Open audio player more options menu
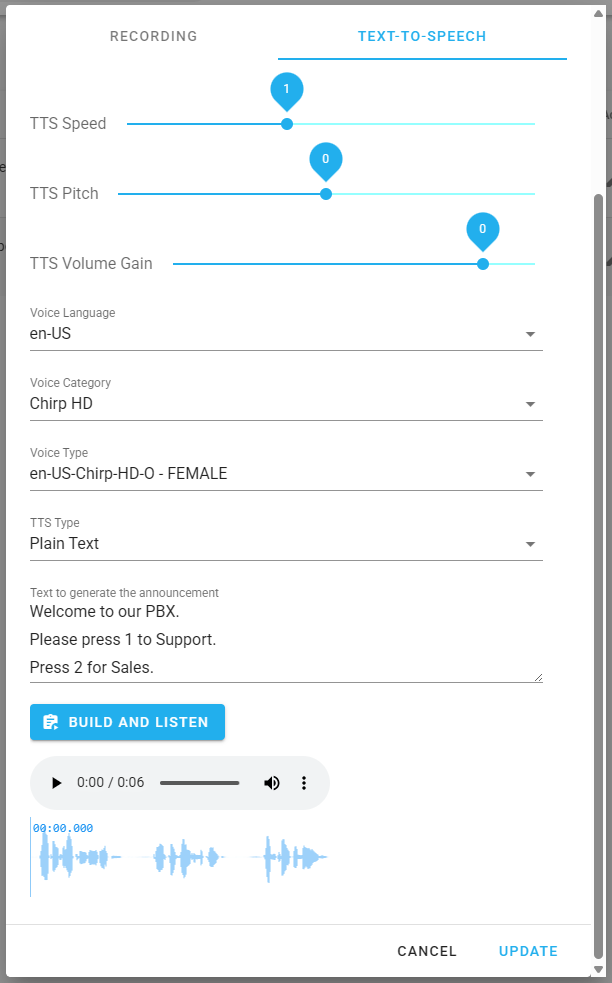Viewport: 612px width, 983px height. 303,782
